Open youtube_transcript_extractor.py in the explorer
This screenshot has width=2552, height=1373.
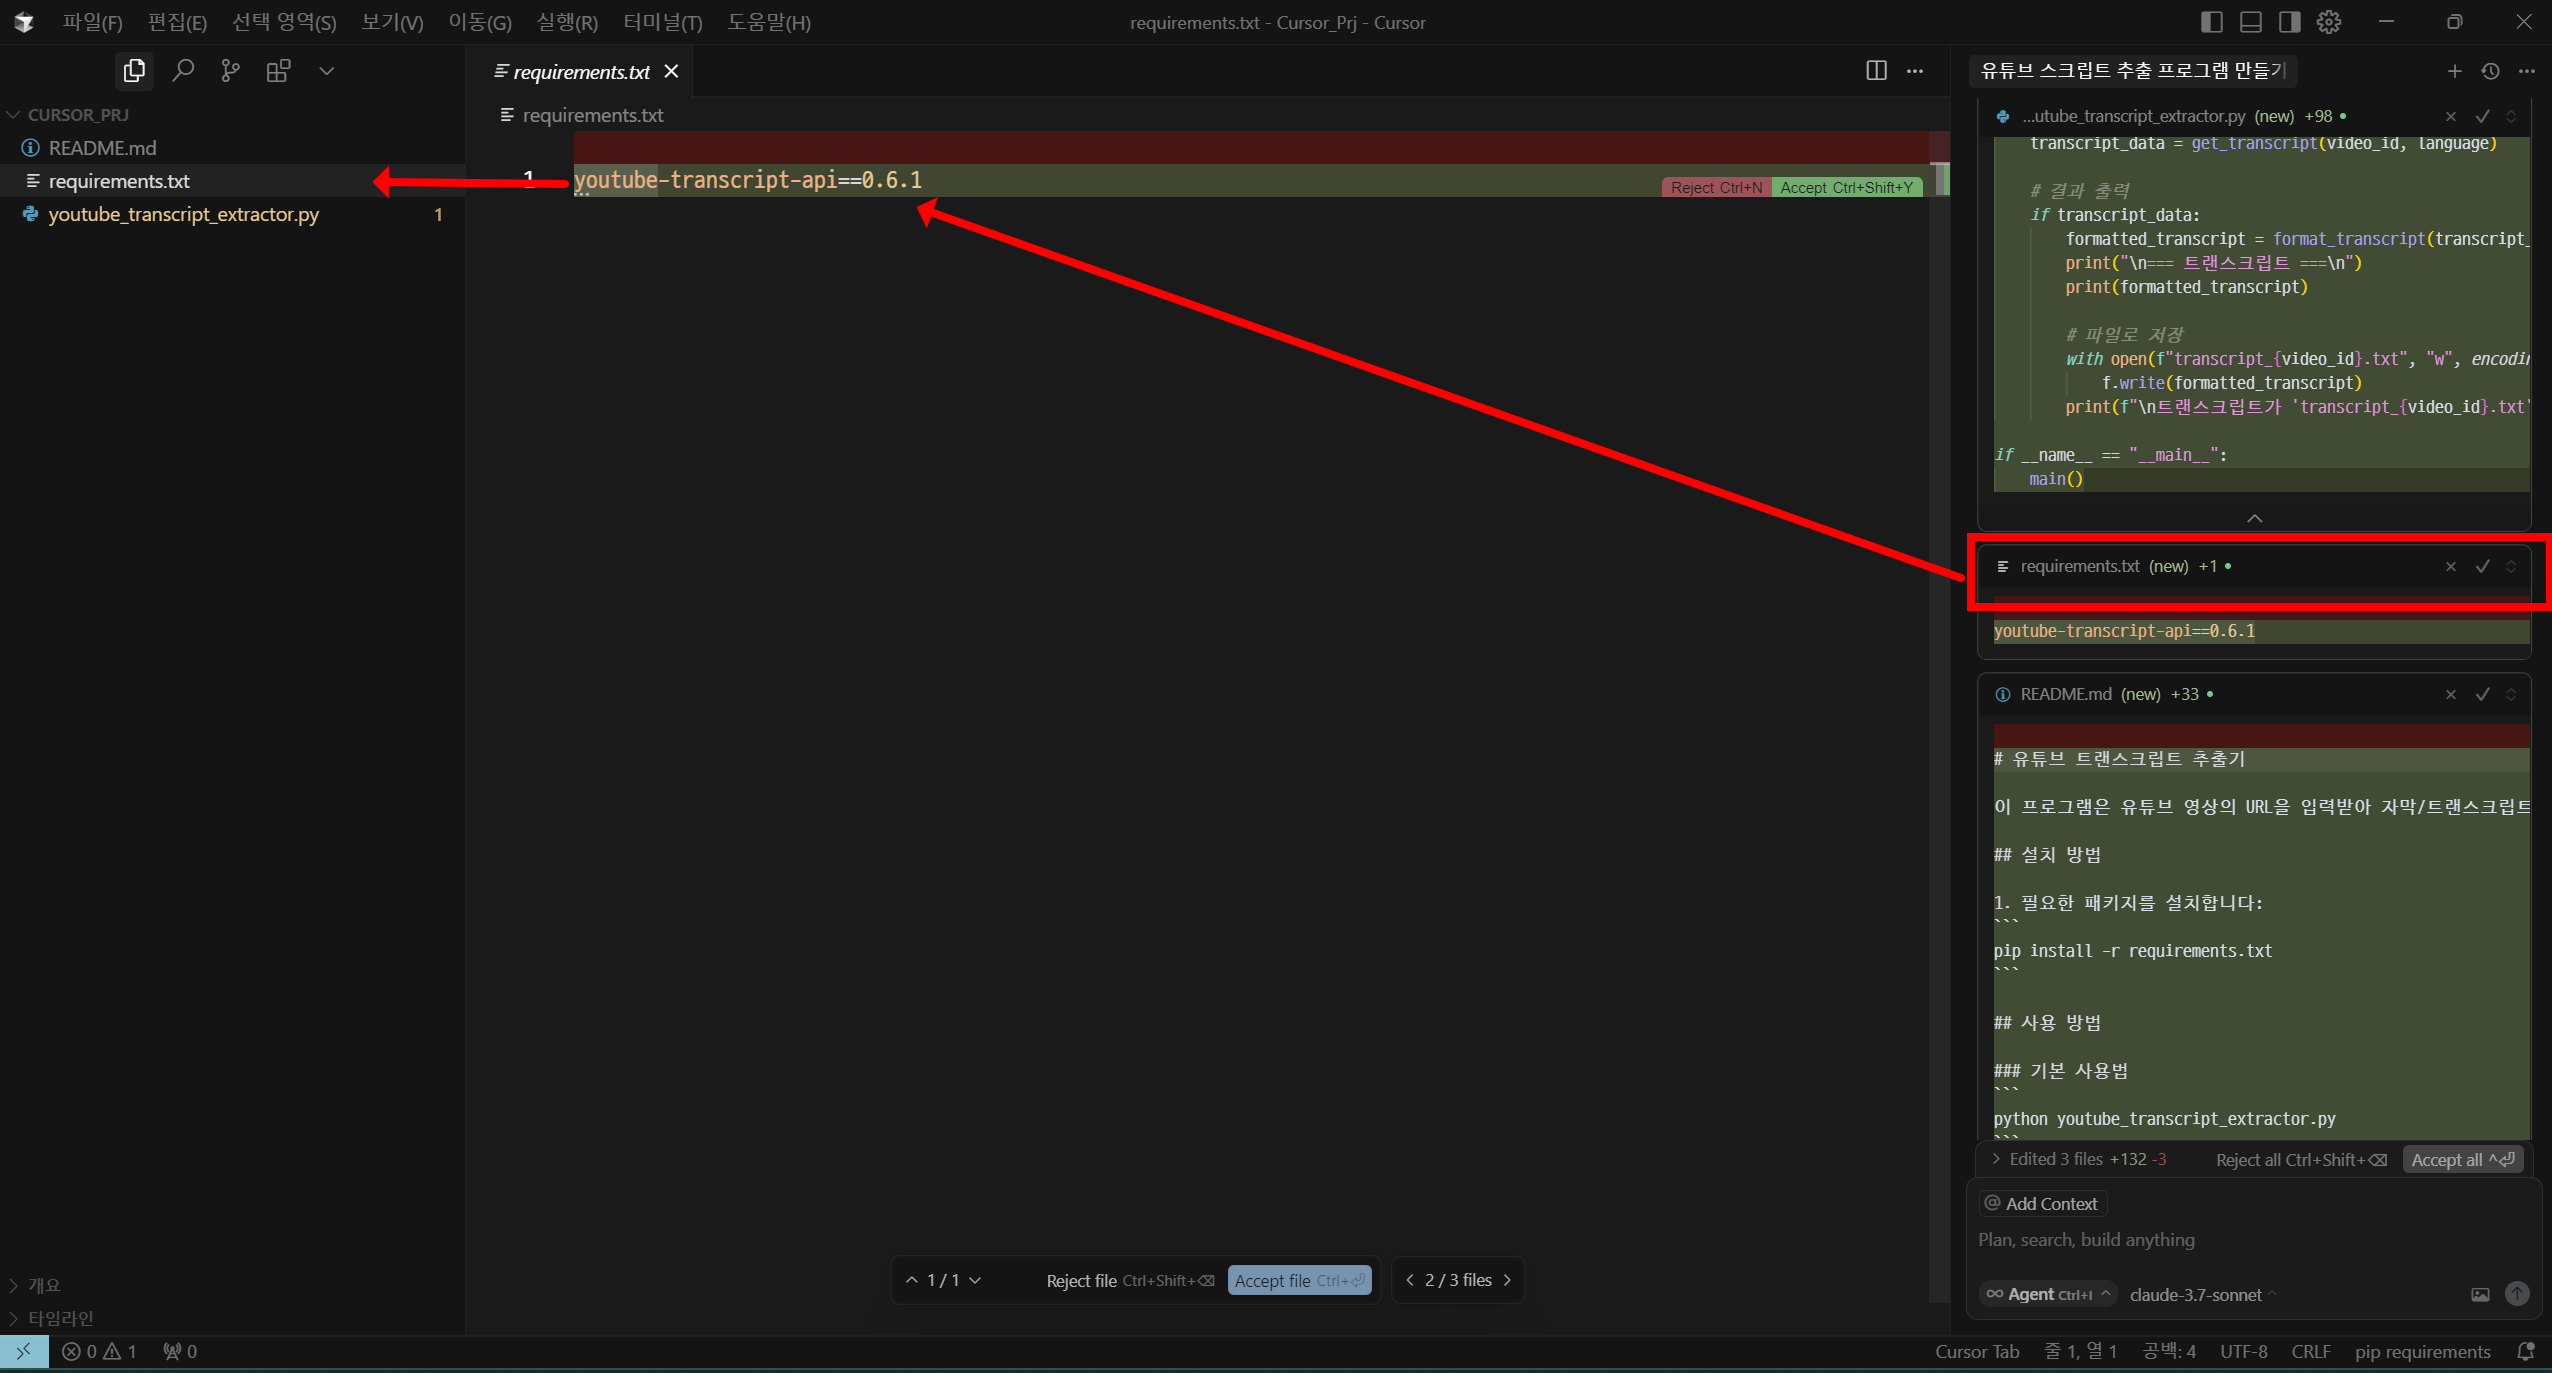(184, 214)
